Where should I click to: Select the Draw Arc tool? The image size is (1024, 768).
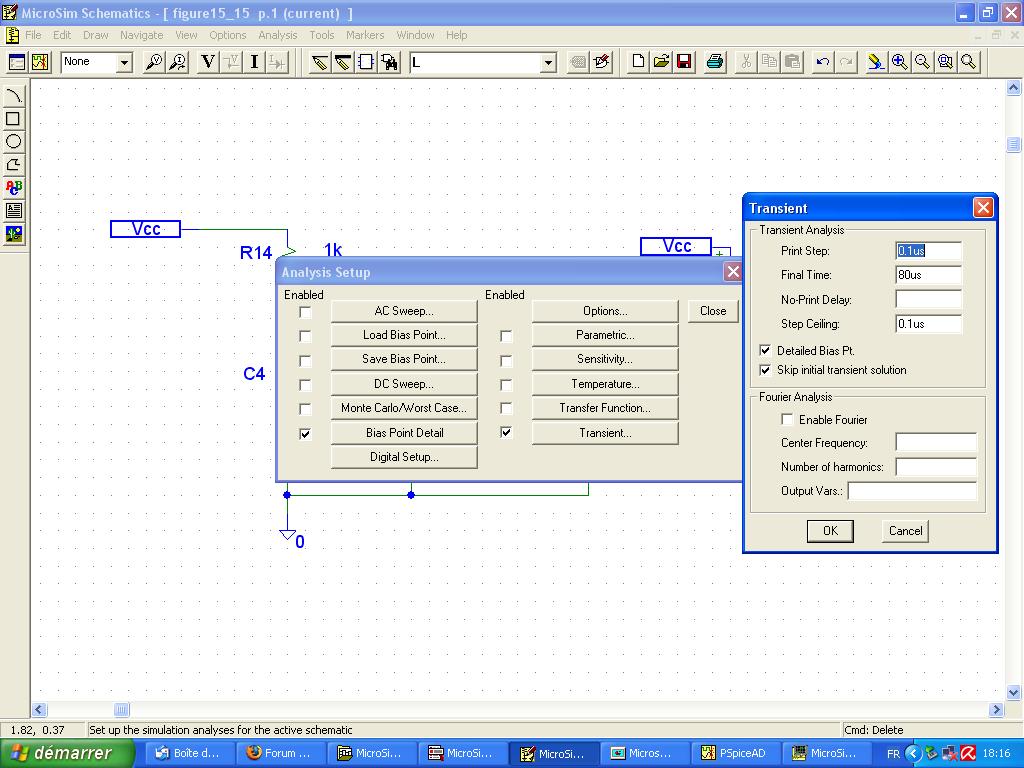coord(13,96)
